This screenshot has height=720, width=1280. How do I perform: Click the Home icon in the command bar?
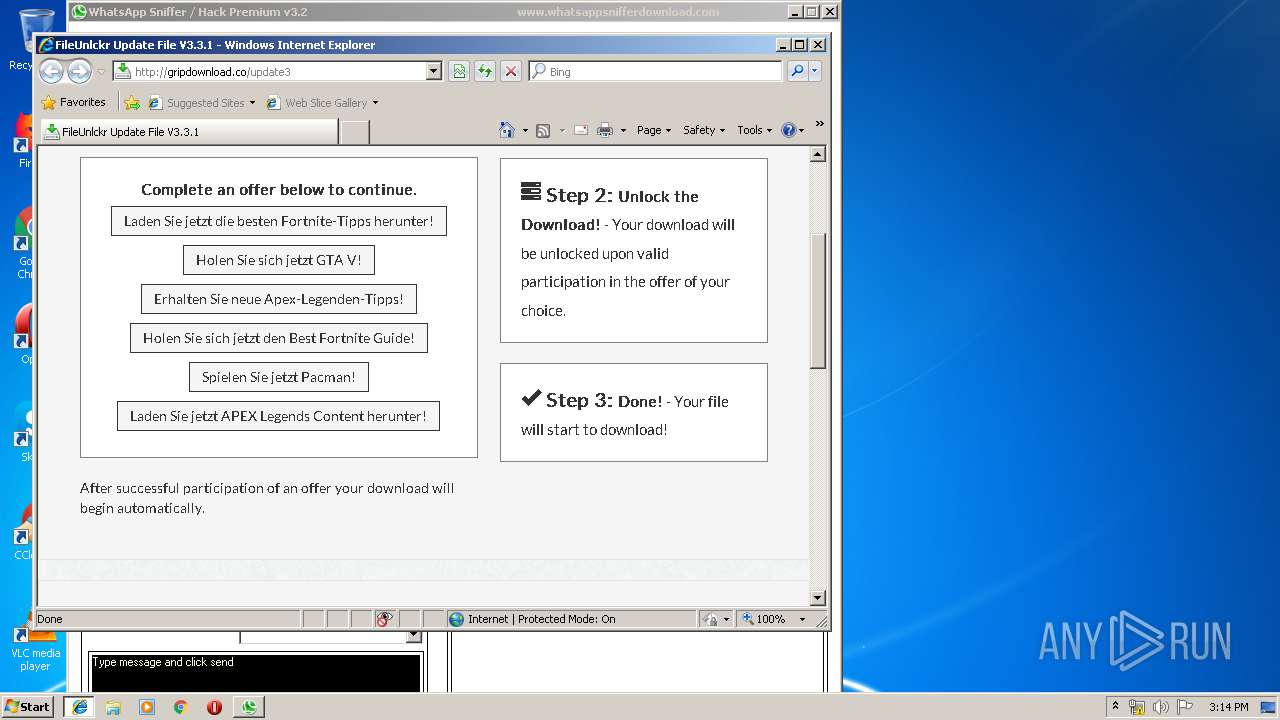[507, 130]
